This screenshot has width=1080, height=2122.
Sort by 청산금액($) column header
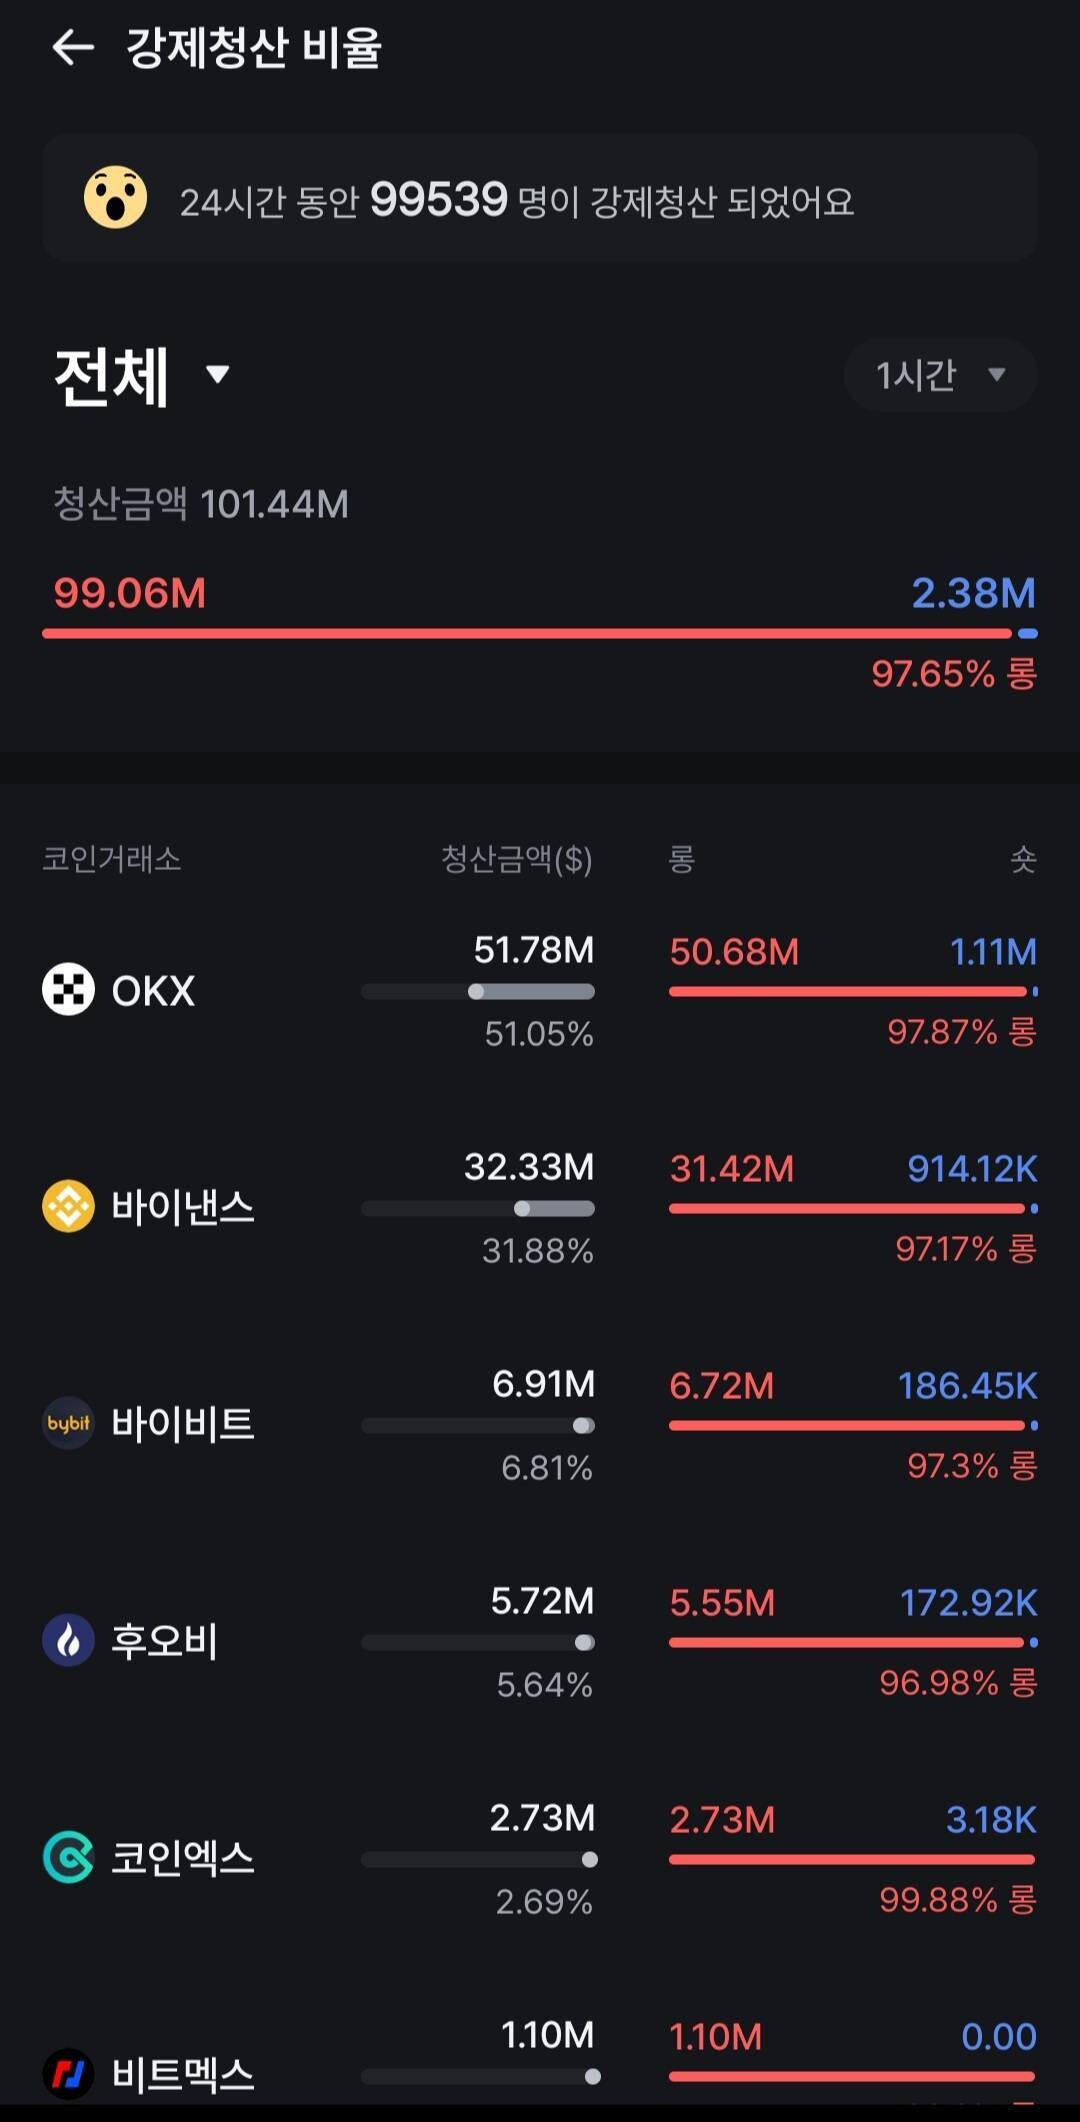[516, 859]
